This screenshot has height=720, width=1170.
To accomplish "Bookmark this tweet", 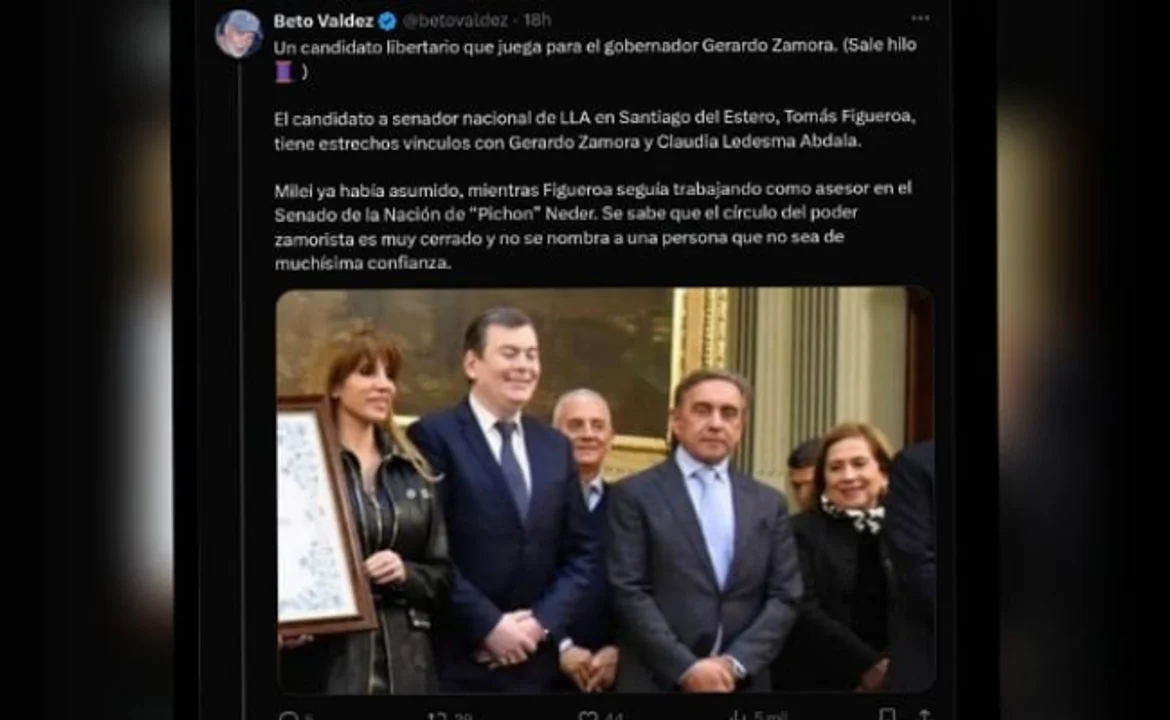I will (886, 715).
